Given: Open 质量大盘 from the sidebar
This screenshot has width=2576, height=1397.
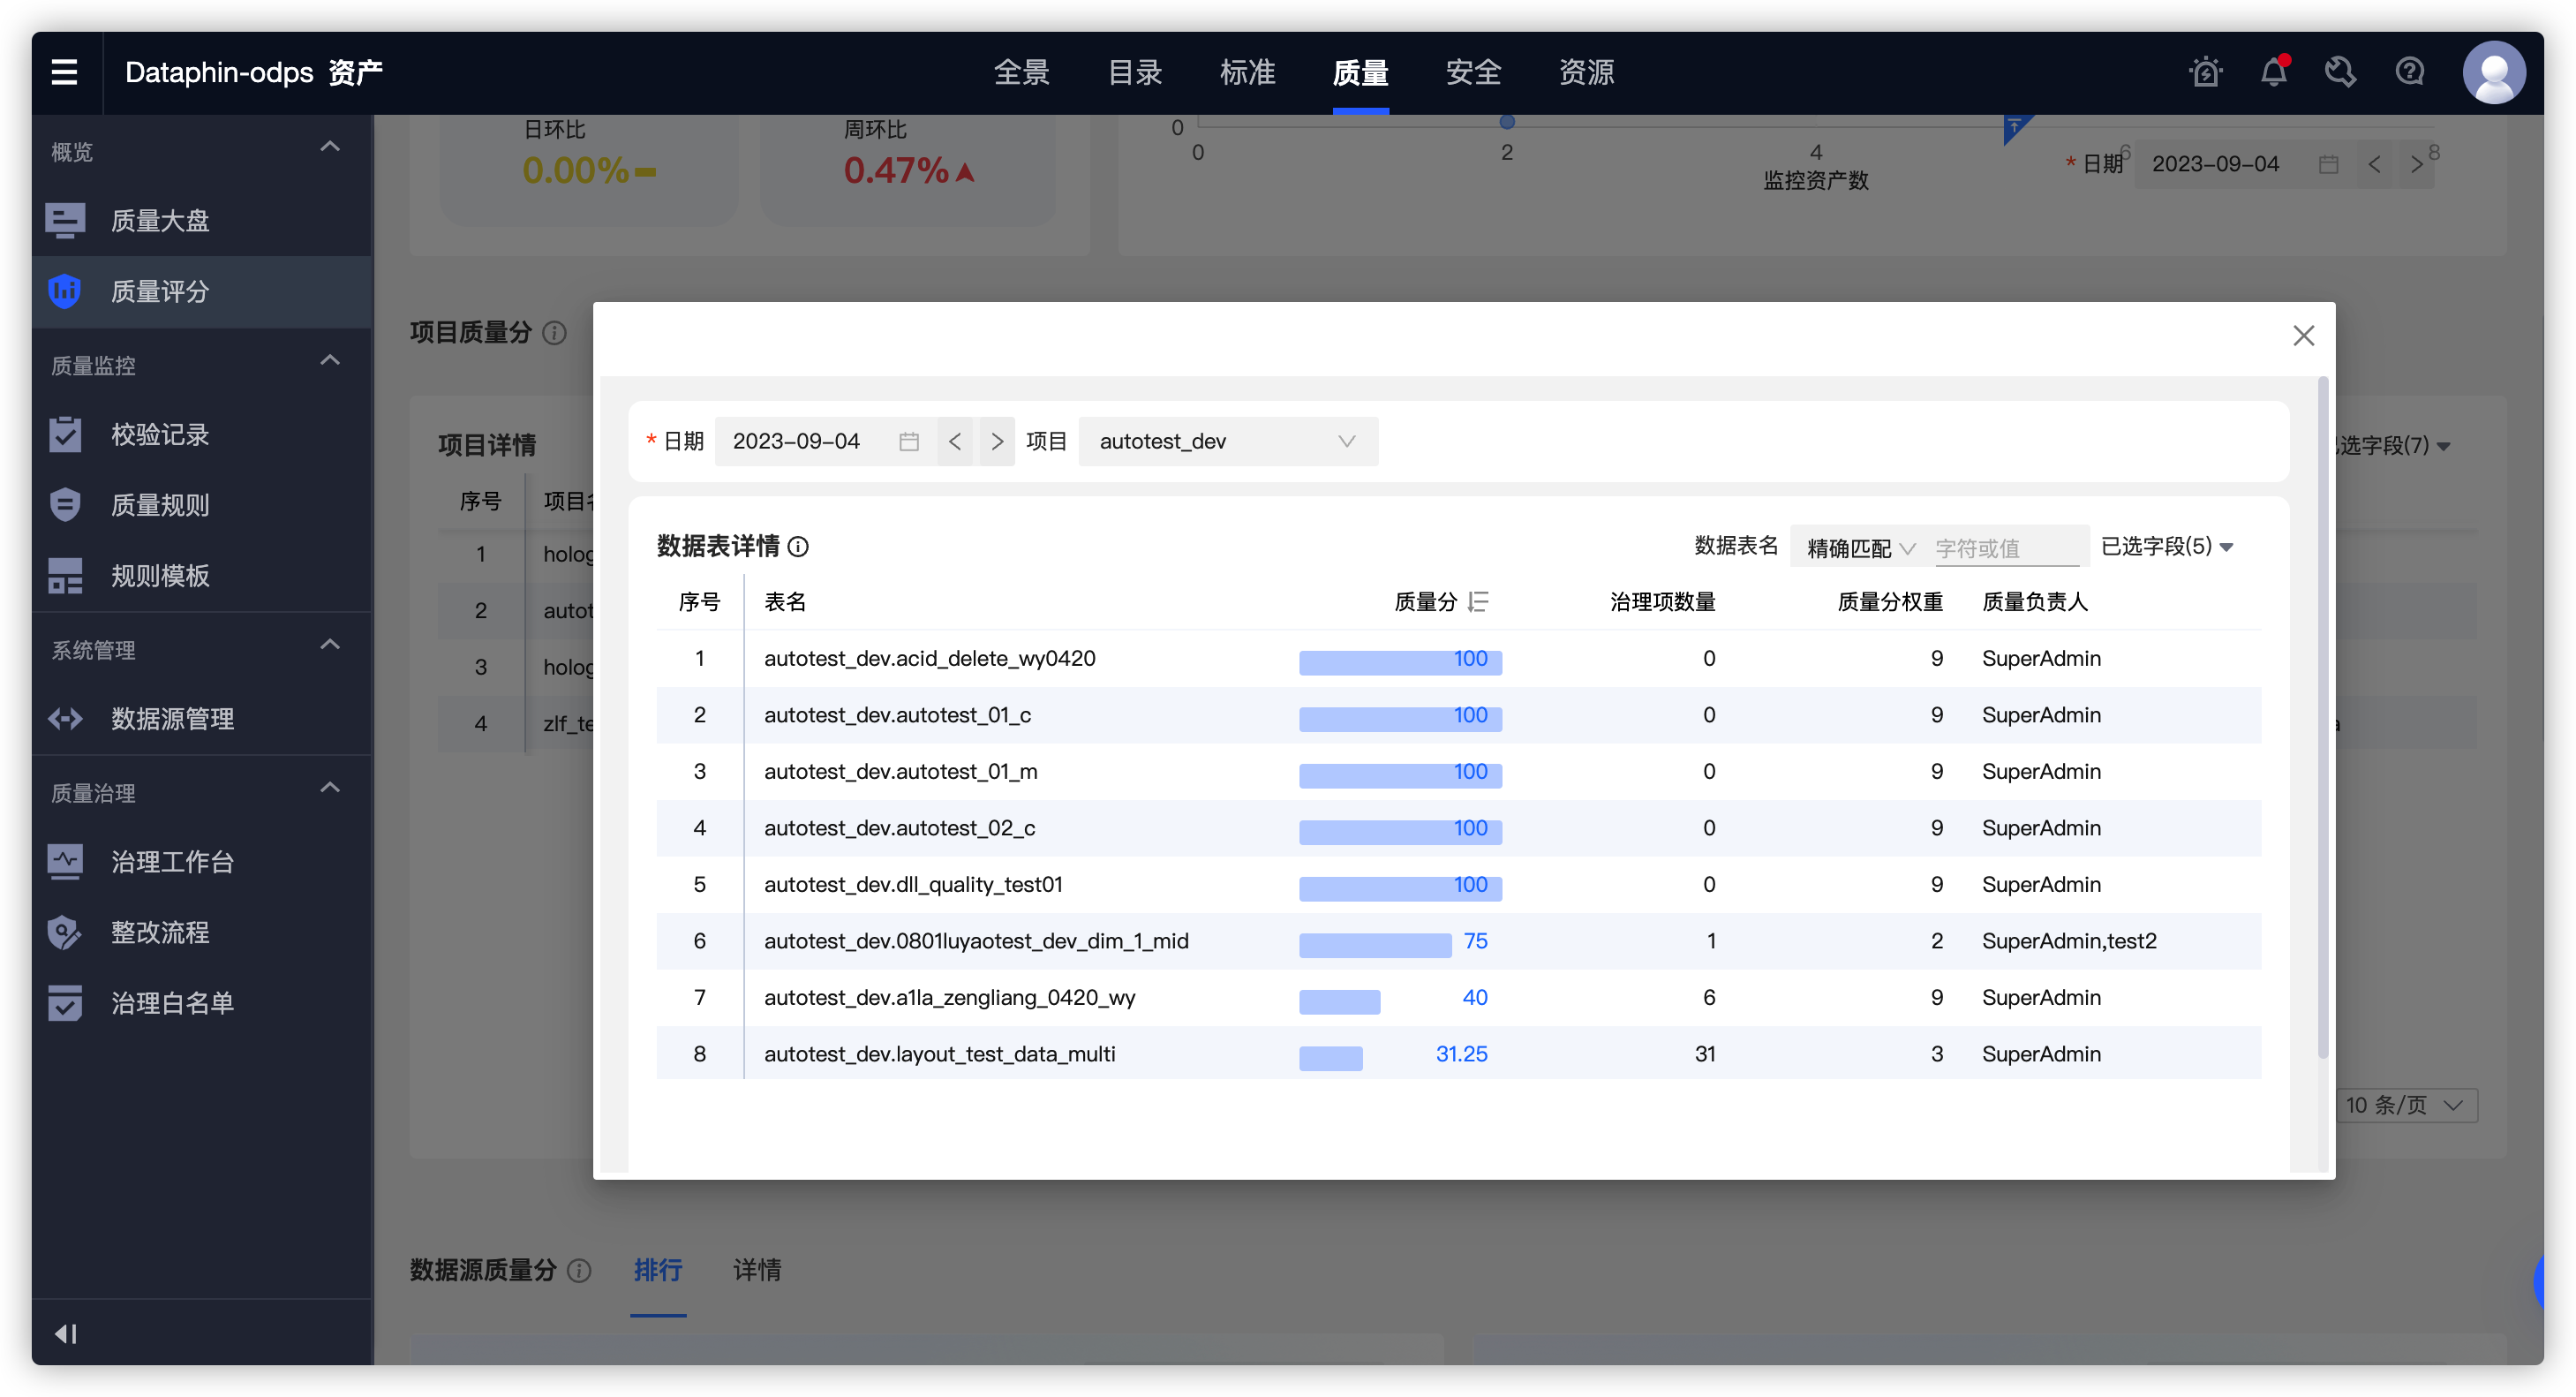Looking at the screenshot, I should coord(160,220).
